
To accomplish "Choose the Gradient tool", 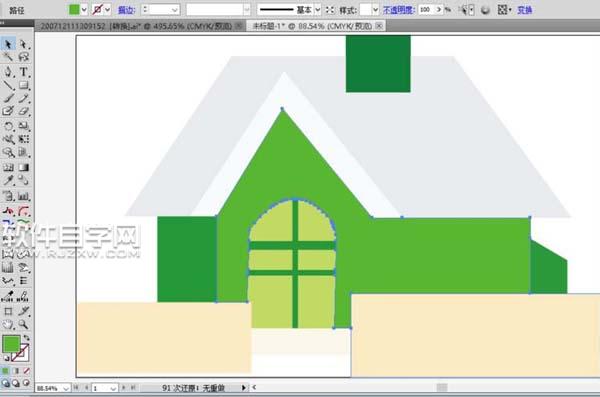I will click(24, 167).
